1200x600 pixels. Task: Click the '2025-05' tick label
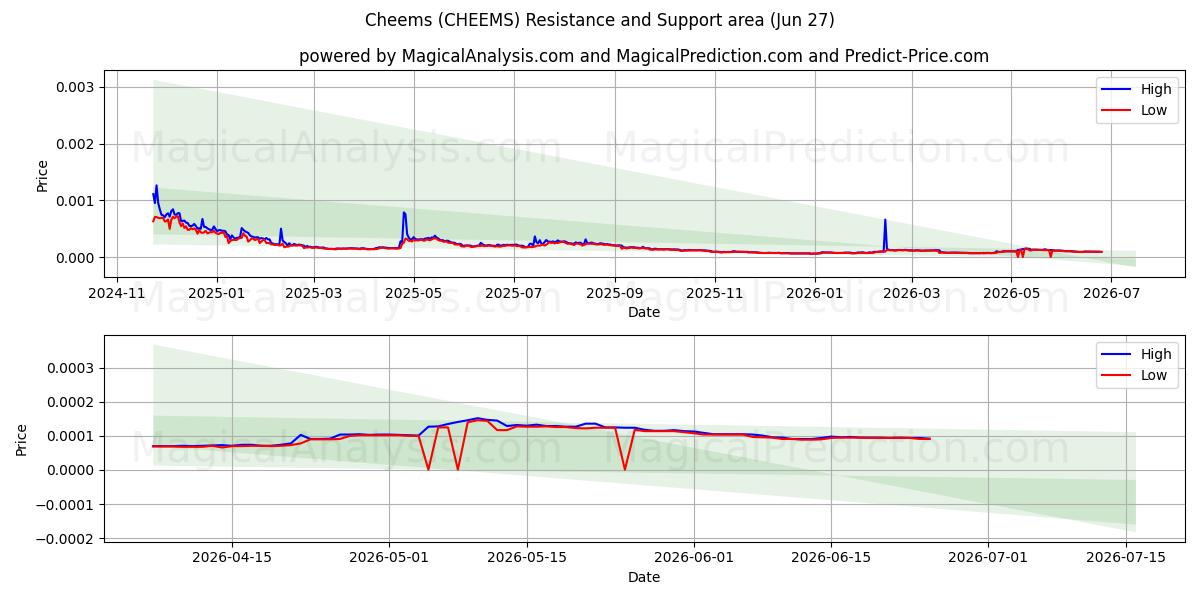click(414, 293)
